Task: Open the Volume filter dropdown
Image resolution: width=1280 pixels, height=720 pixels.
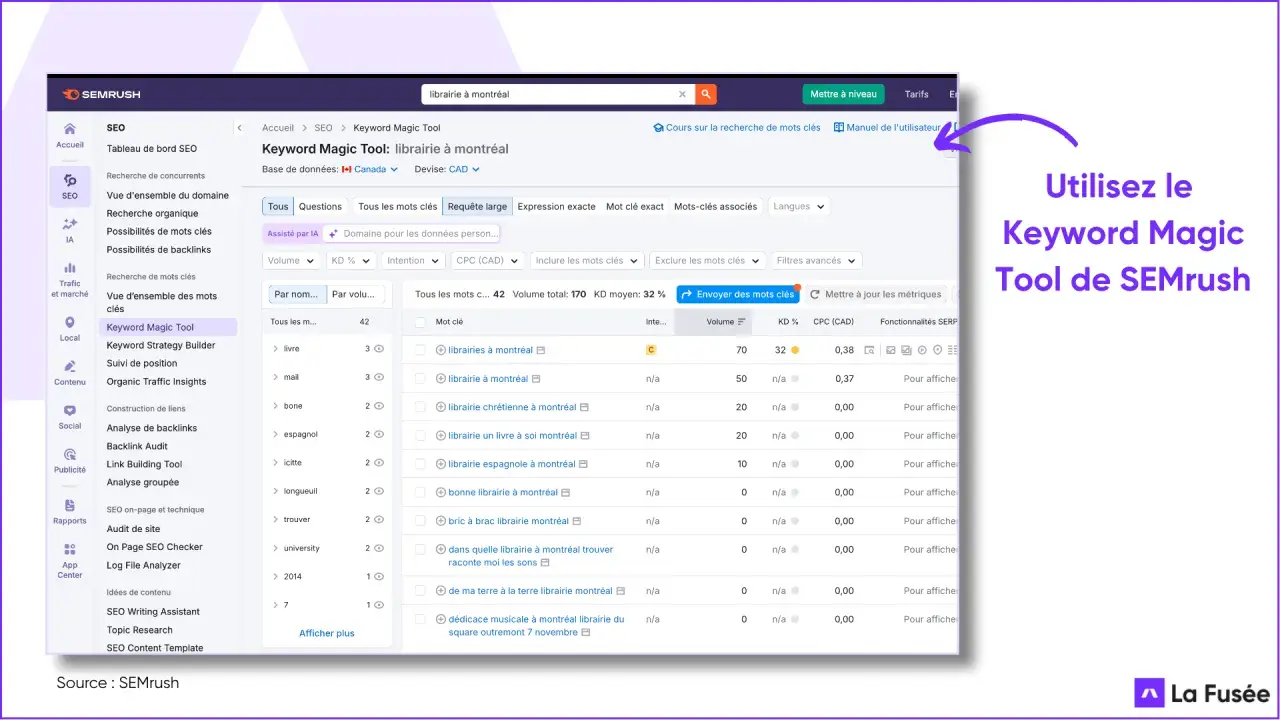Action: 291,260
